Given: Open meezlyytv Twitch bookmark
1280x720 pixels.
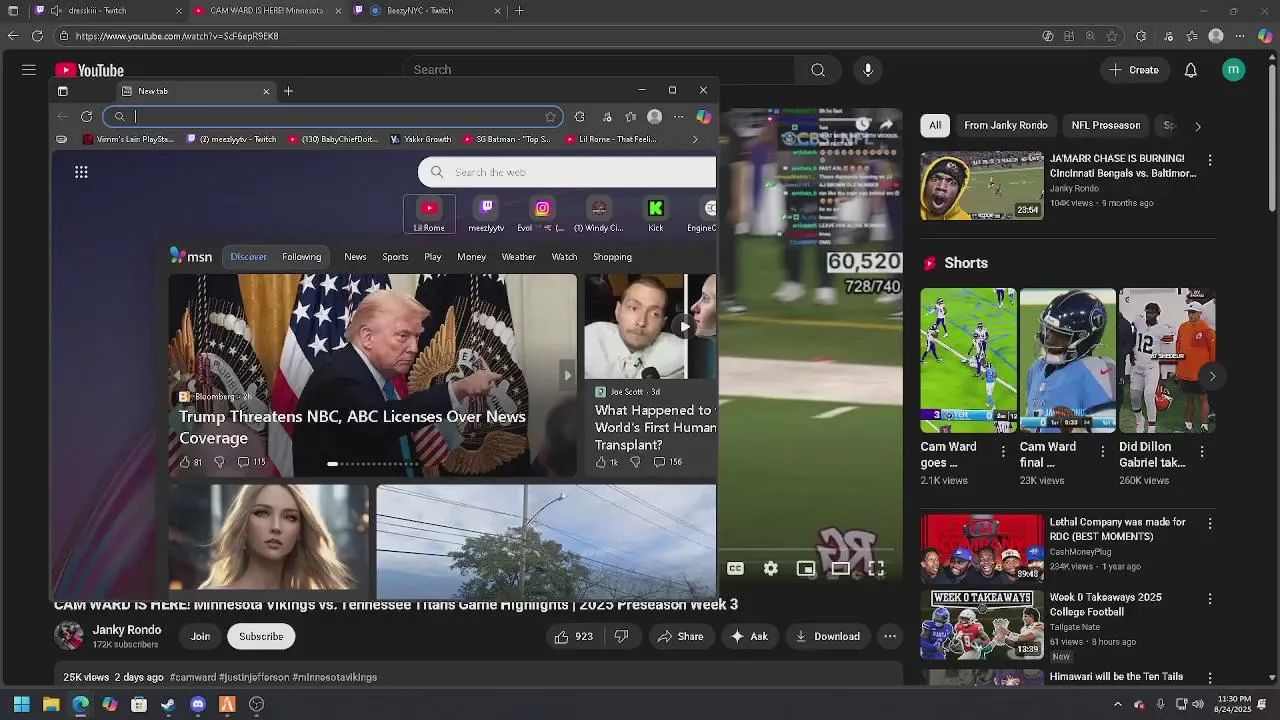Looking at the screenshot, I should point(232,139).
